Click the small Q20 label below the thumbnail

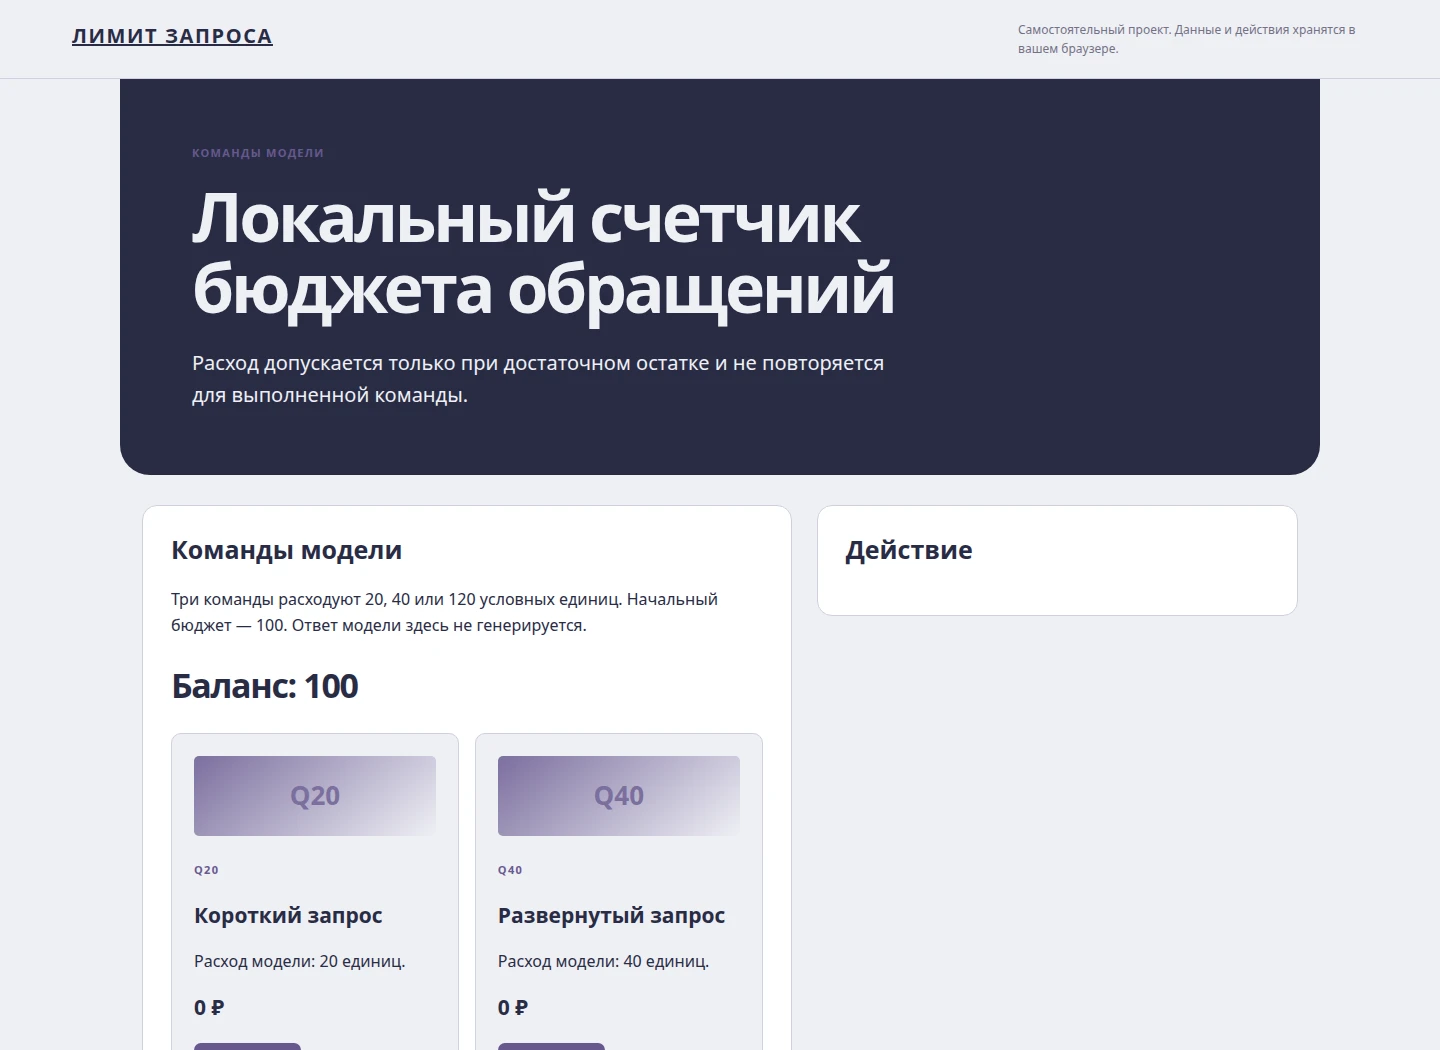coord(206,870)
